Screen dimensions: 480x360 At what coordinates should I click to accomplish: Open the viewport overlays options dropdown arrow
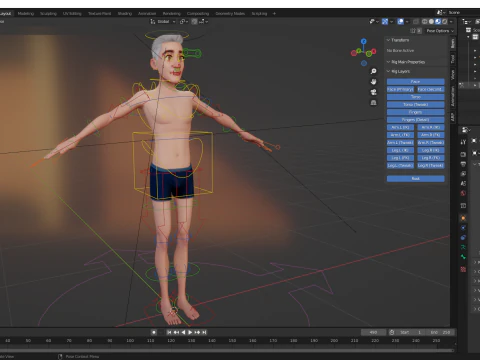click(407, 21)
